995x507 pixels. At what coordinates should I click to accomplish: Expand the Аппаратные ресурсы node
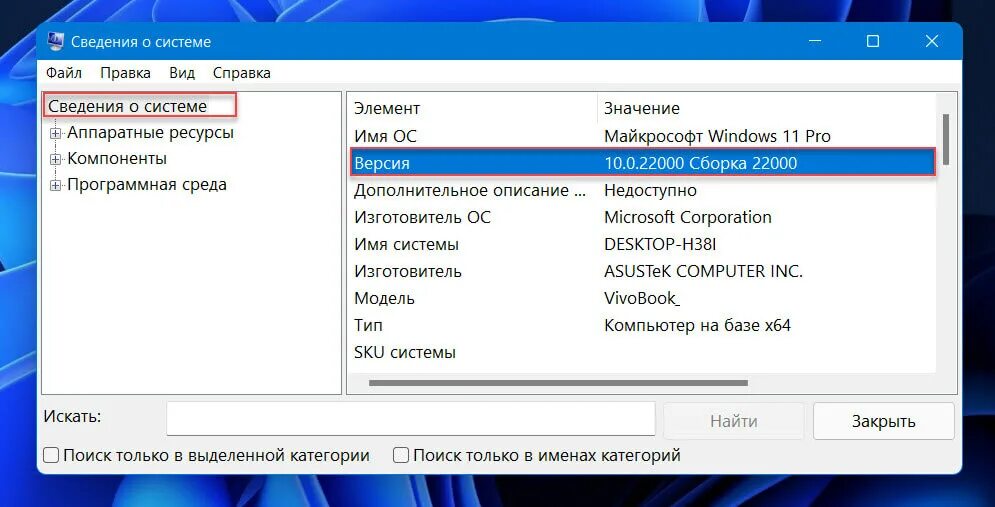click(x=56, y=133)
